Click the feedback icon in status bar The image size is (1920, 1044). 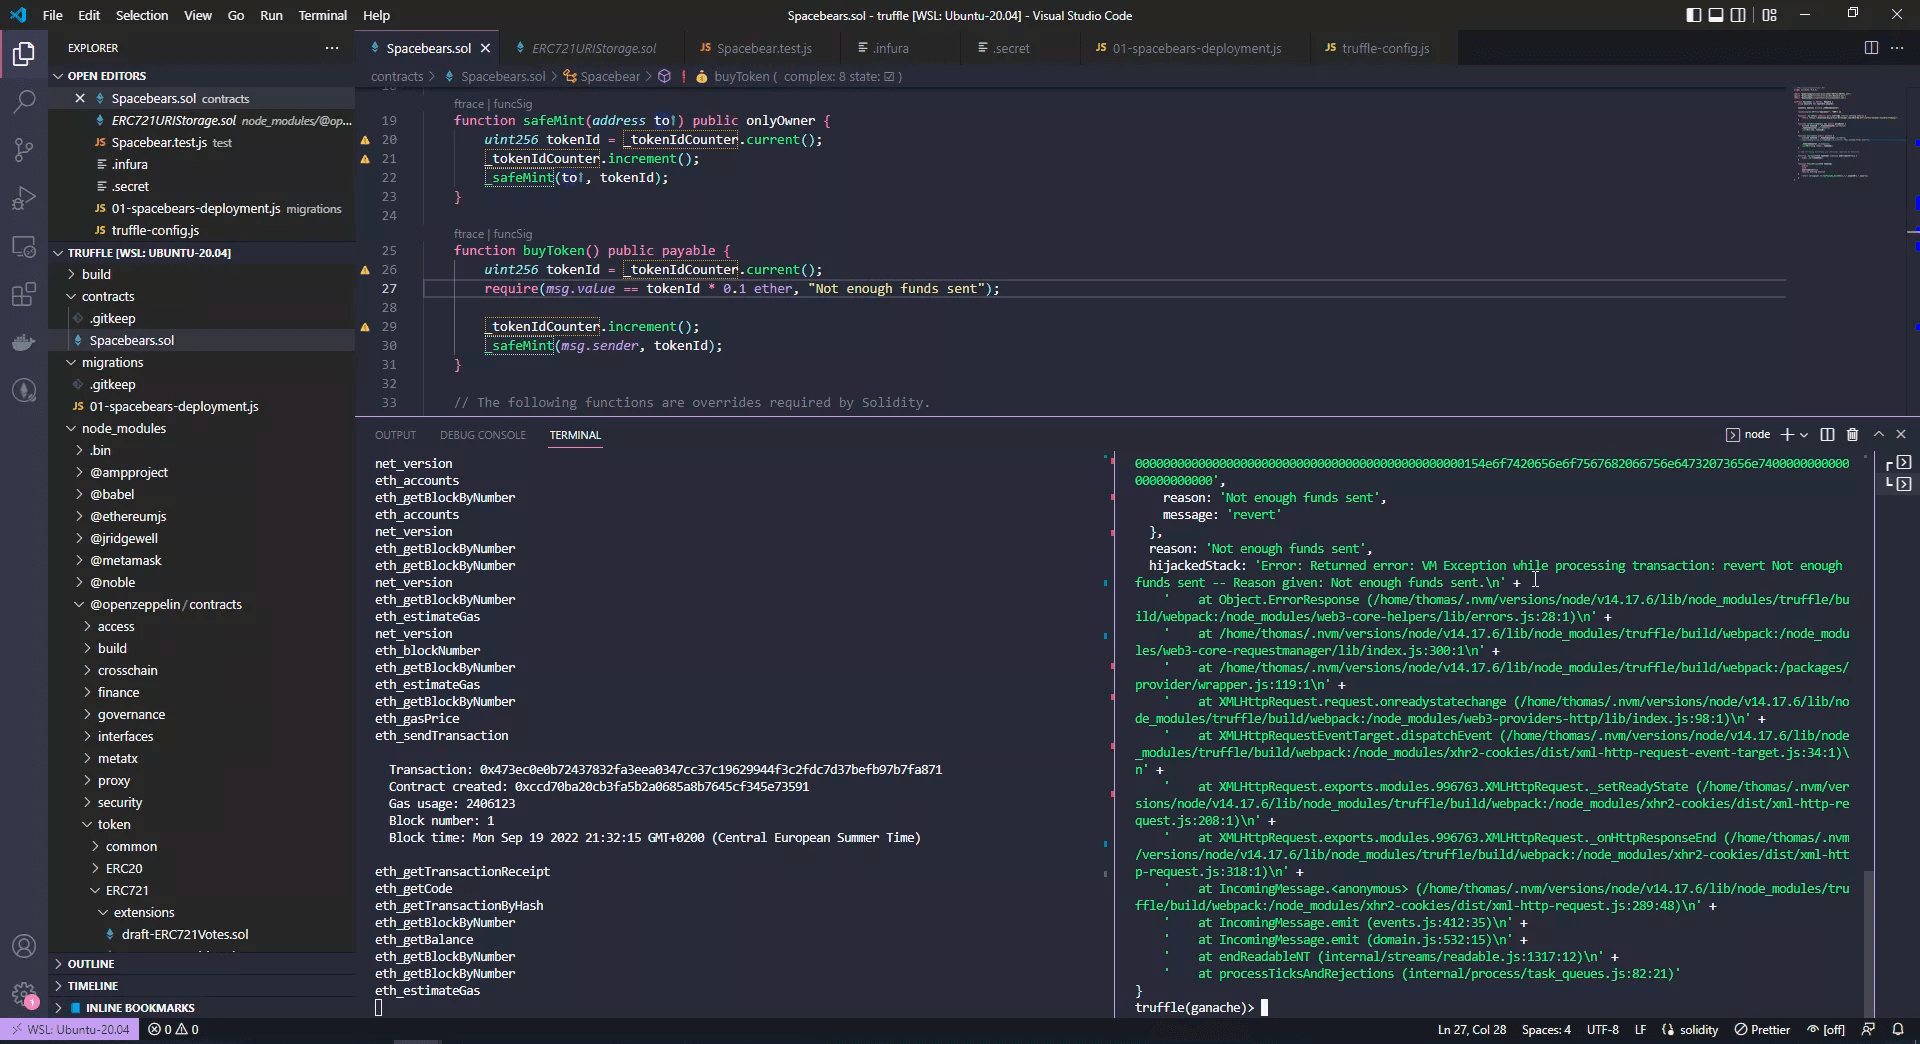(x=1868, y=1029)
